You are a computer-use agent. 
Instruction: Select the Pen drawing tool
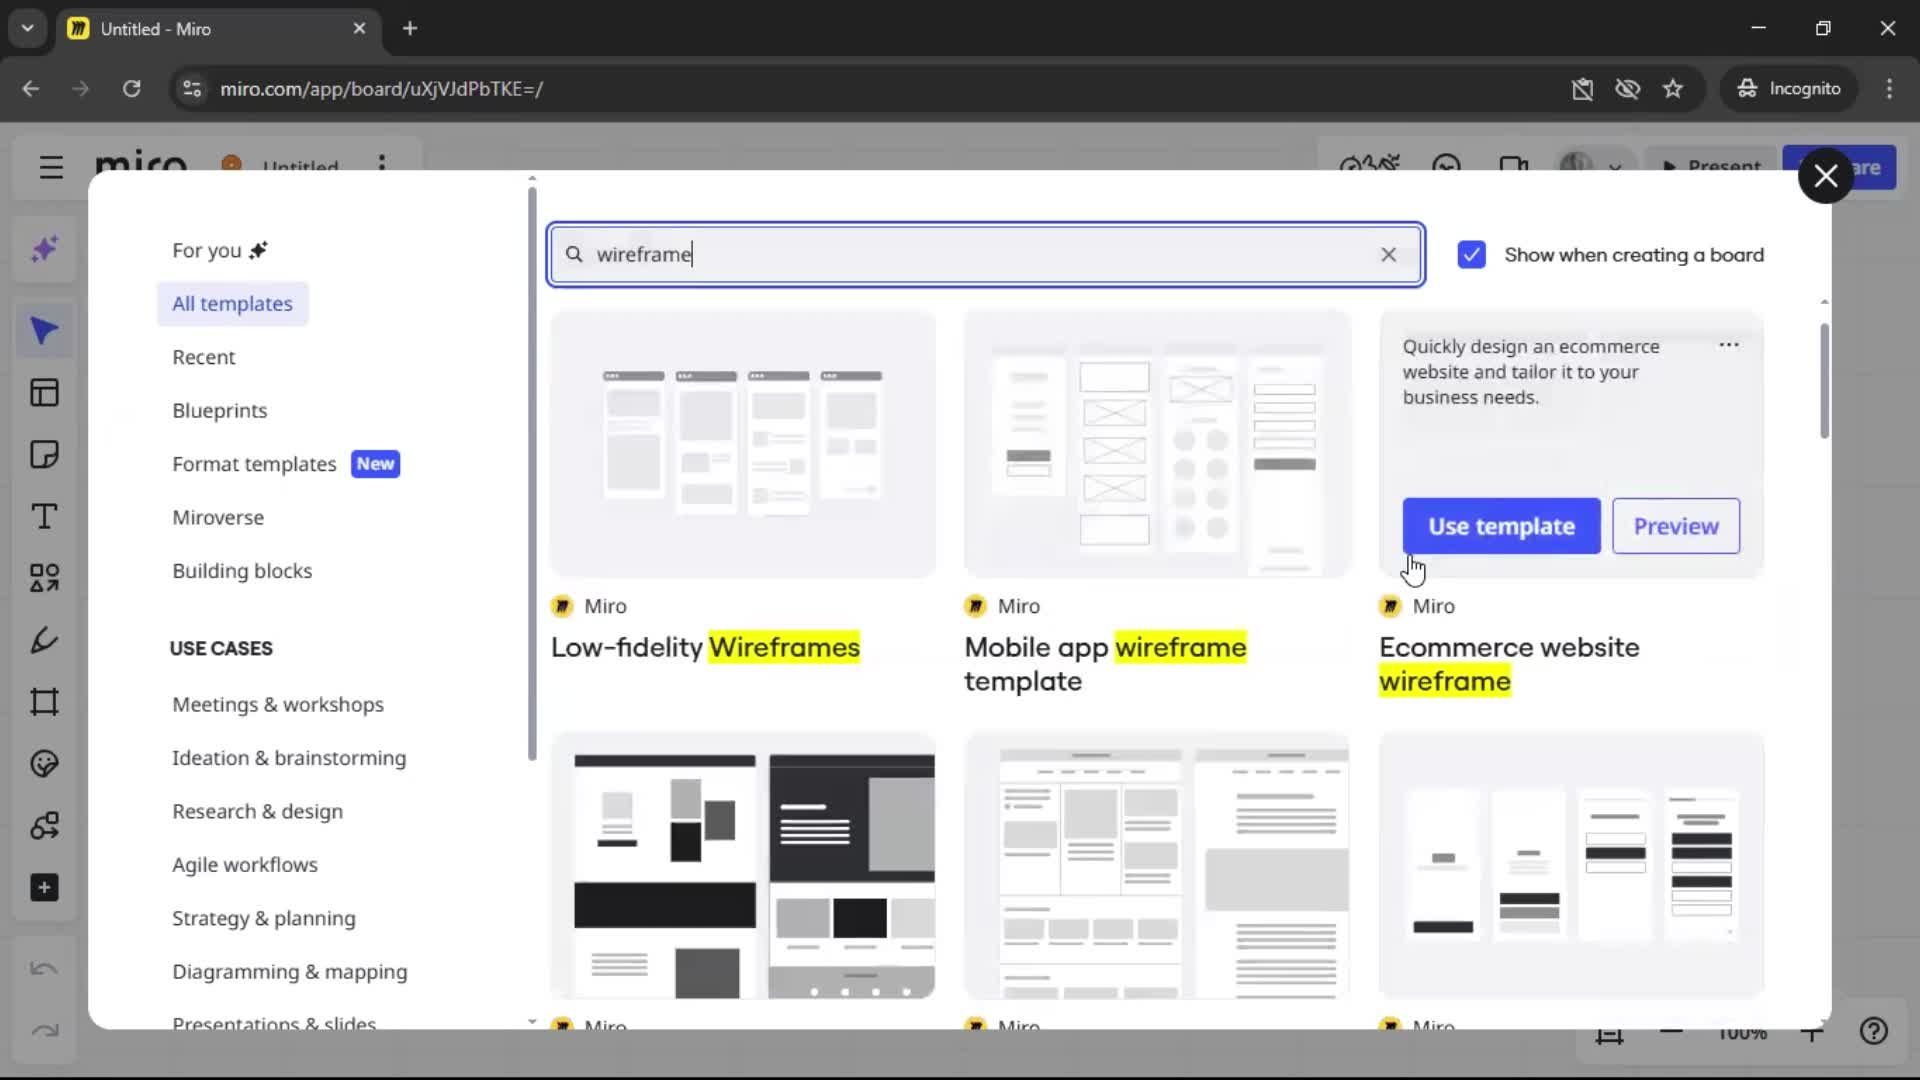point(44,640)
